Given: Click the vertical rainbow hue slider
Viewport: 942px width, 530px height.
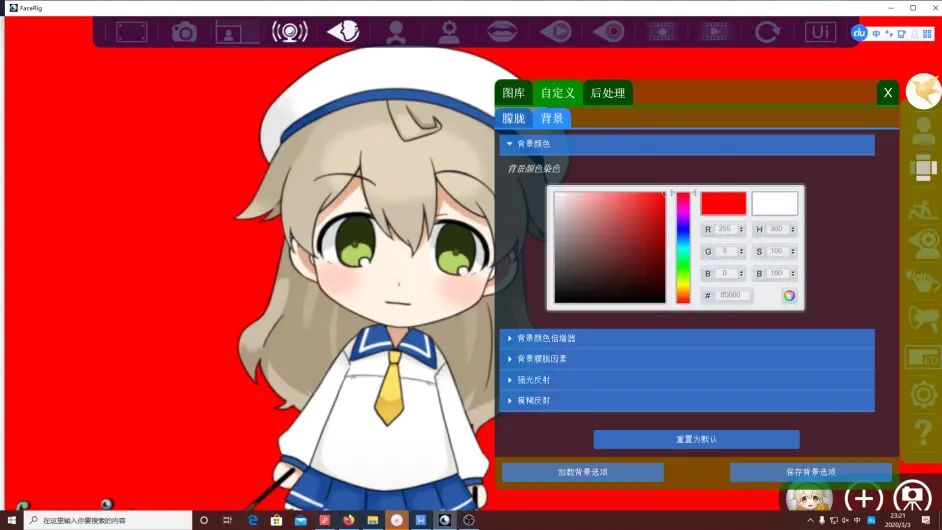Looking at the screenshot, I should coord(683,248).
